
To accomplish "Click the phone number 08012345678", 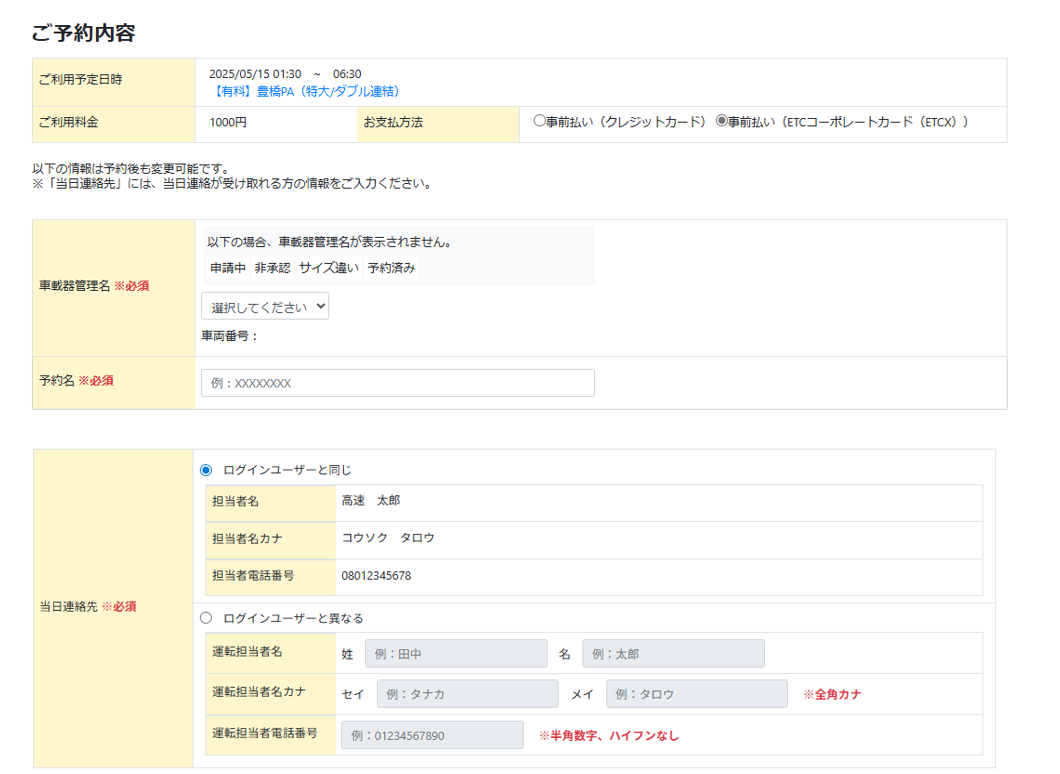I will (376, 576).
